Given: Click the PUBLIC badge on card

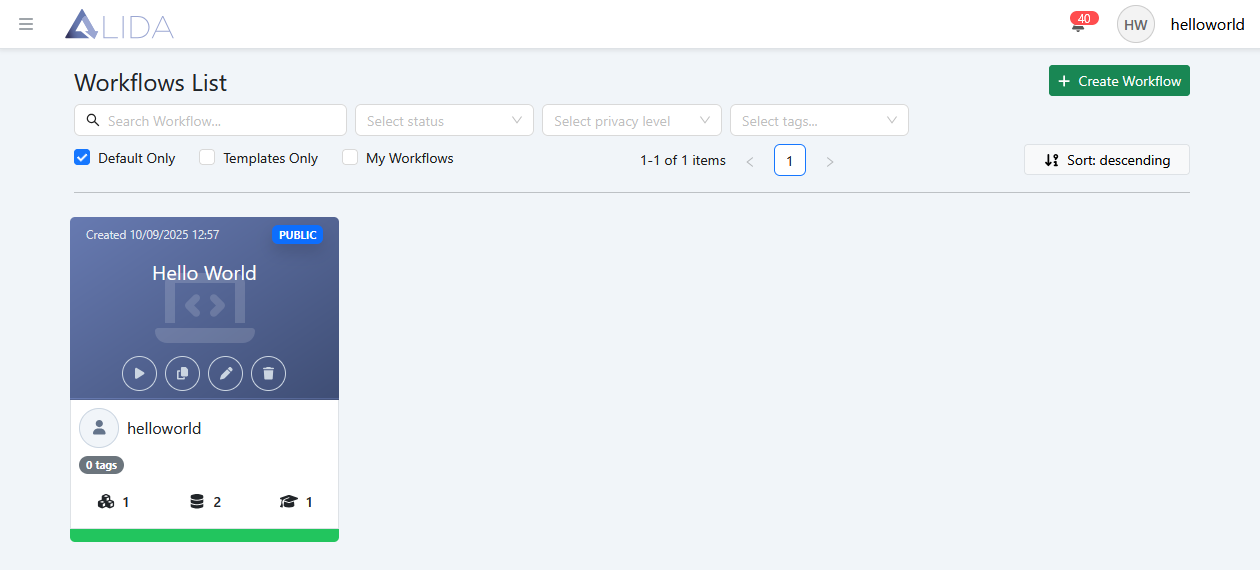Looking at the screenshot, I should point(298,235).
